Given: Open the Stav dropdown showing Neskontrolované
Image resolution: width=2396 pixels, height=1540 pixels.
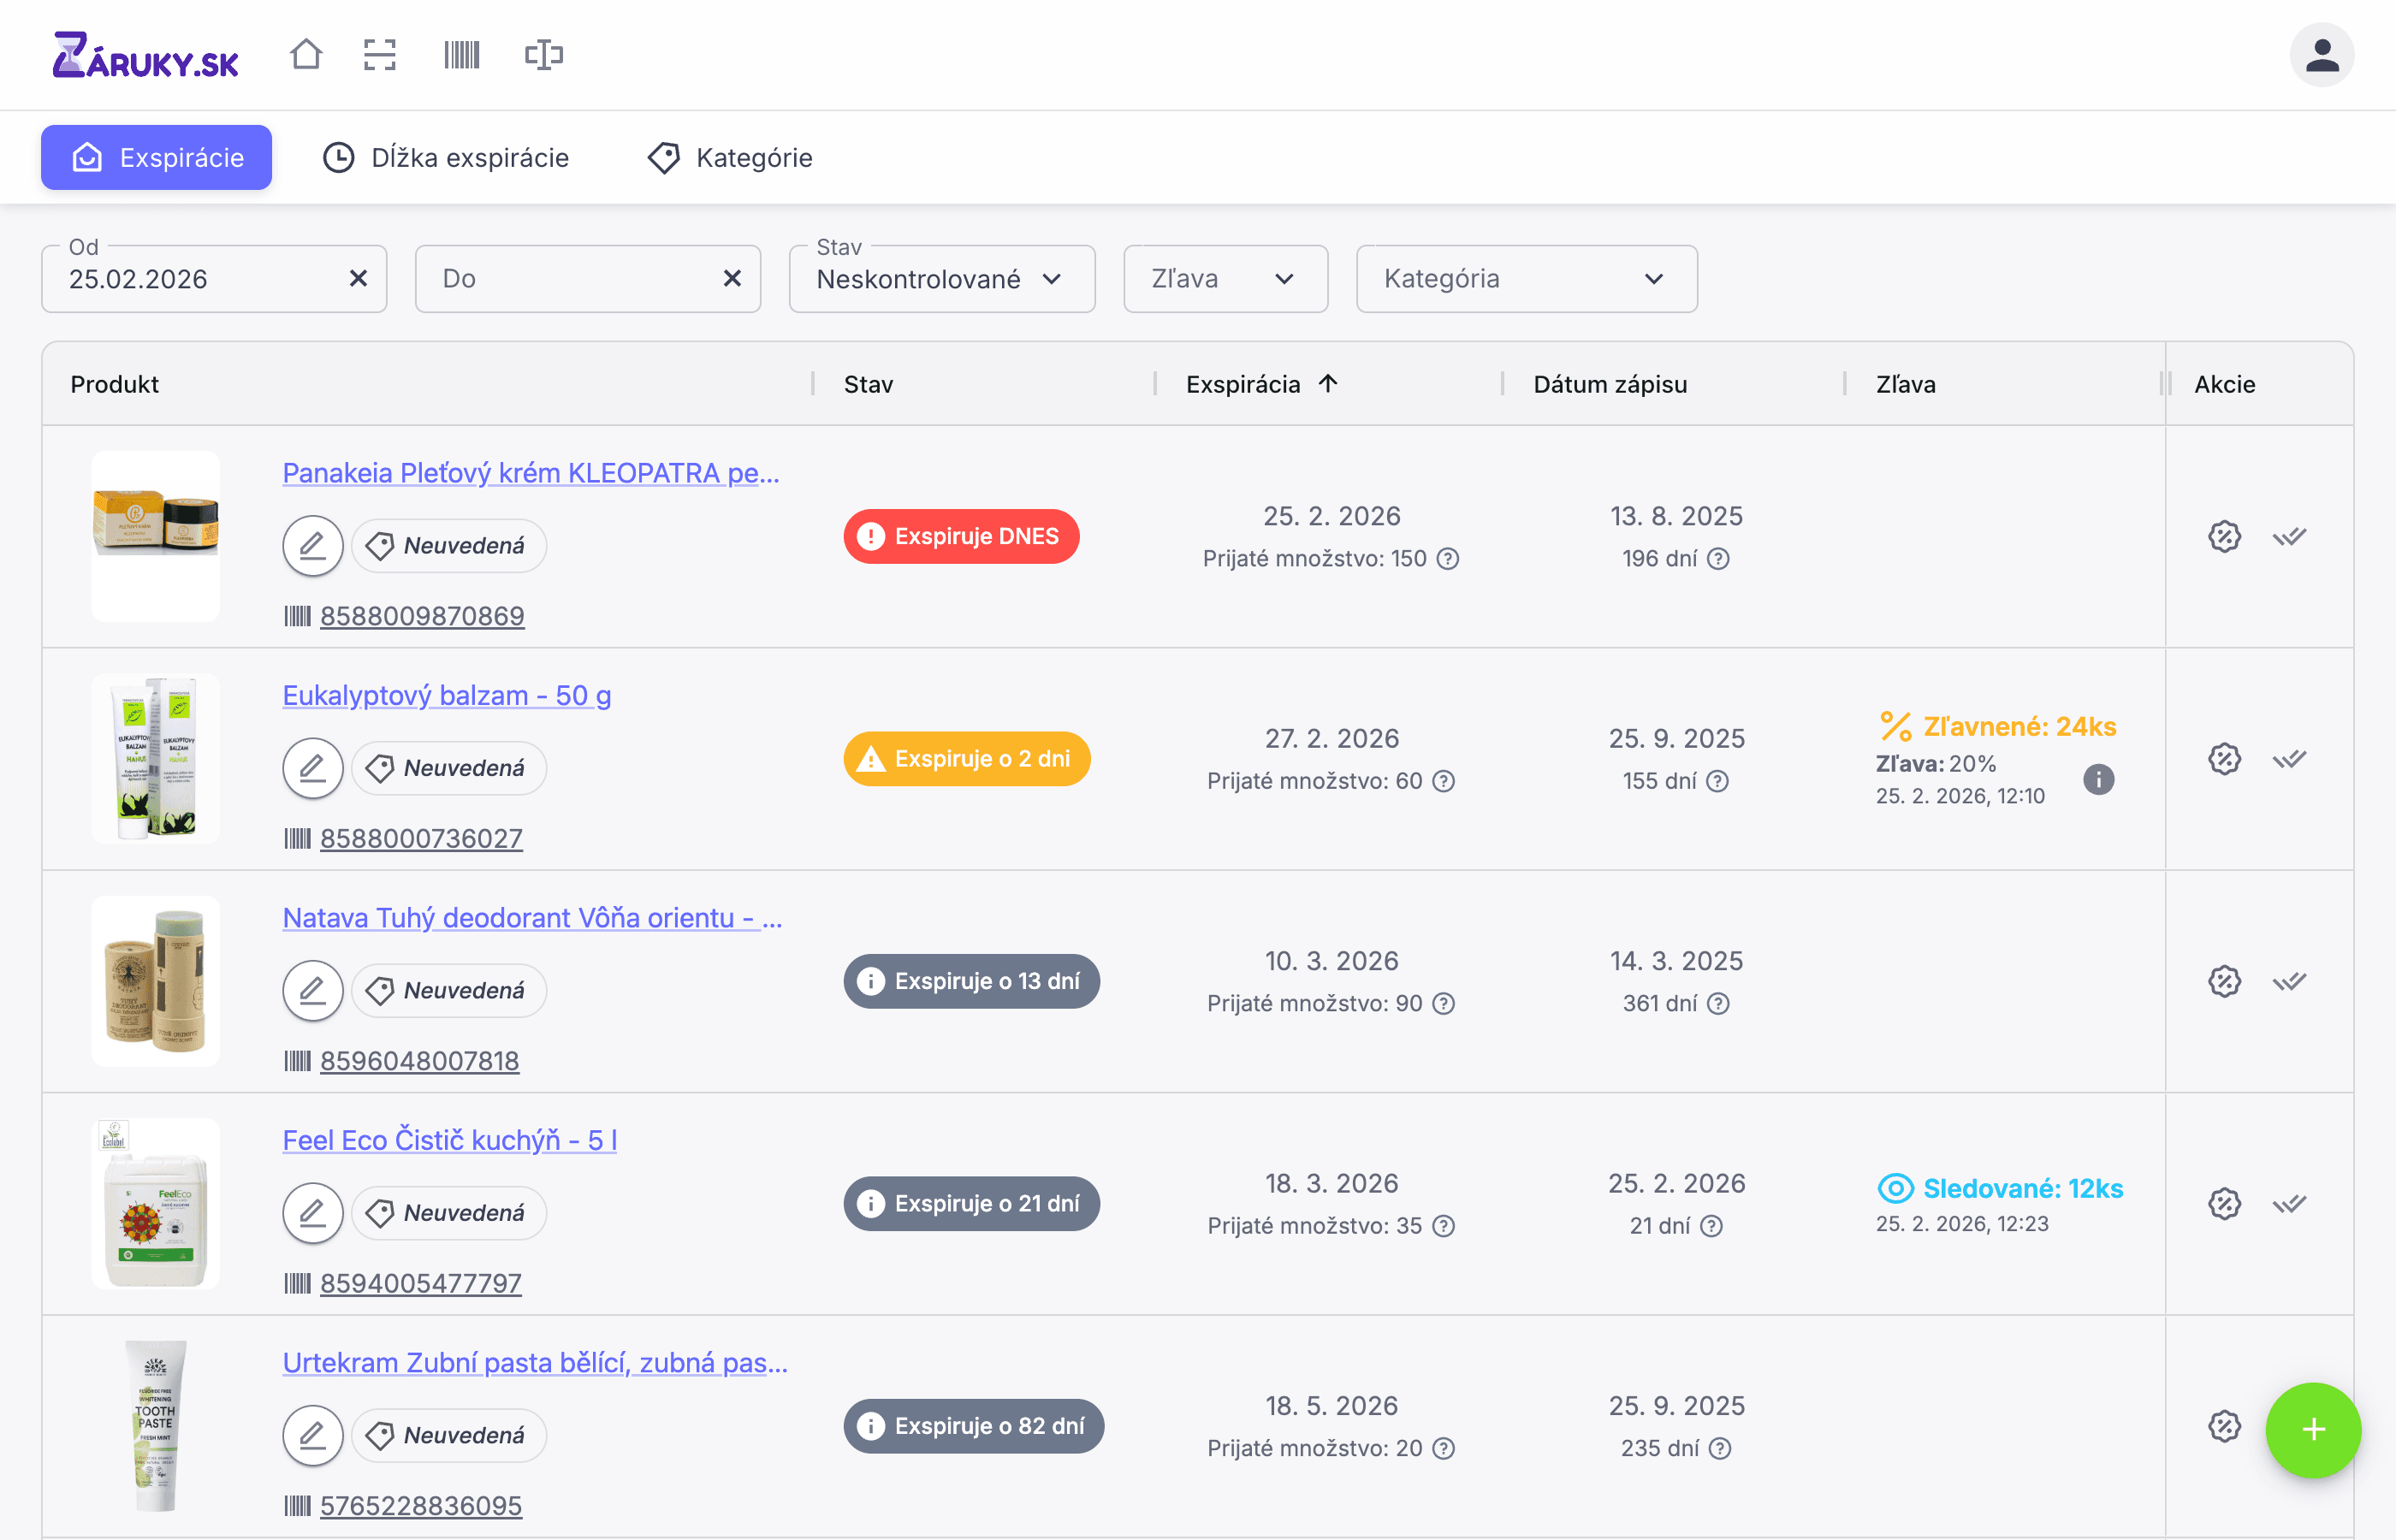Looking at the screenshot, I should click(941, 279).
